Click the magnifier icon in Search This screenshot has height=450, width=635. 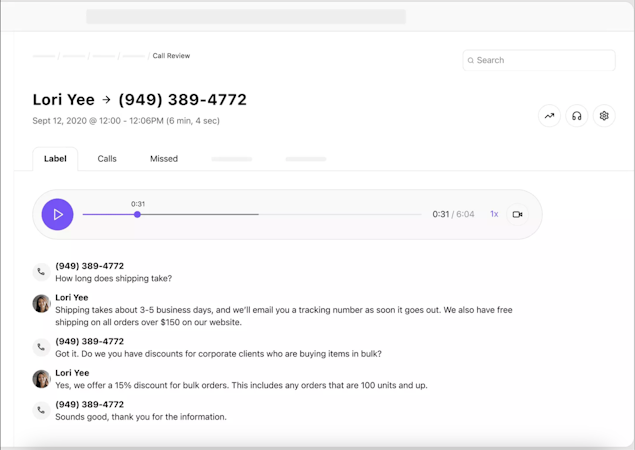point(471,60)
